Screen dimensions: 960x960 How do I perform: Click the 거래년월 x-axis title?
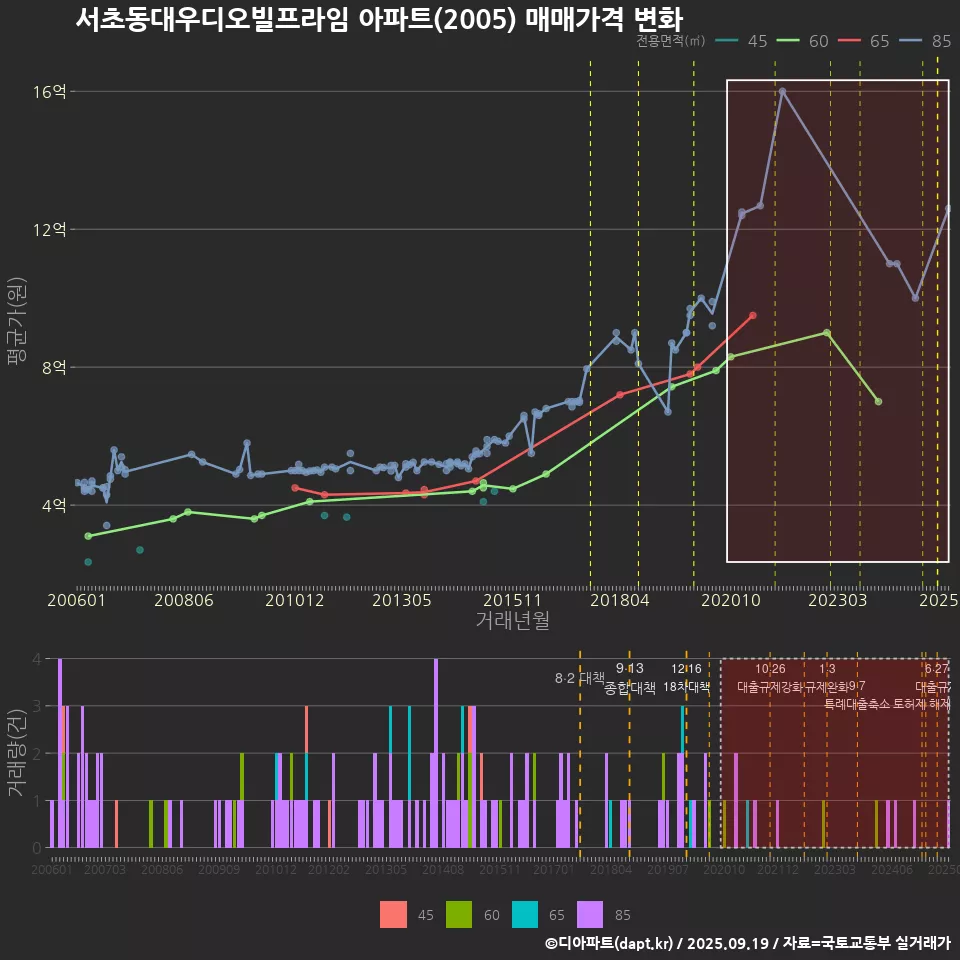click(x=512, y=621)
